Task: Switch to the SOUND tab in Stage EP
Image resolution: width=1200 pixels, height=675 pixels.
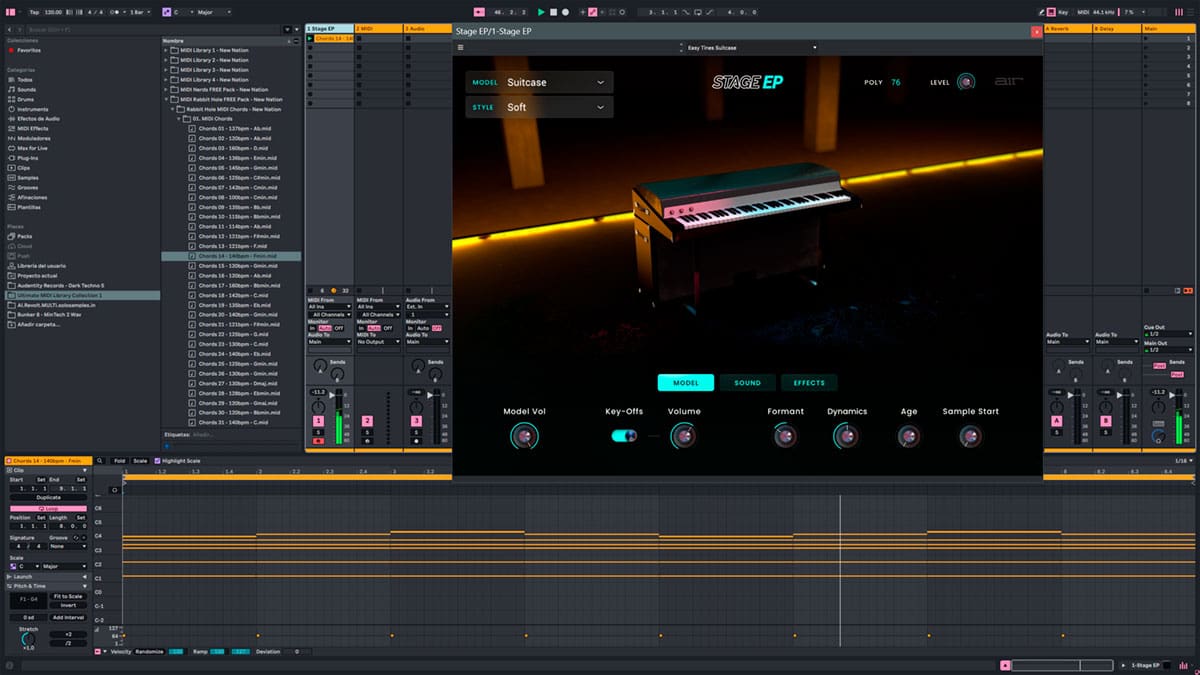Action: tap(747, 382)
